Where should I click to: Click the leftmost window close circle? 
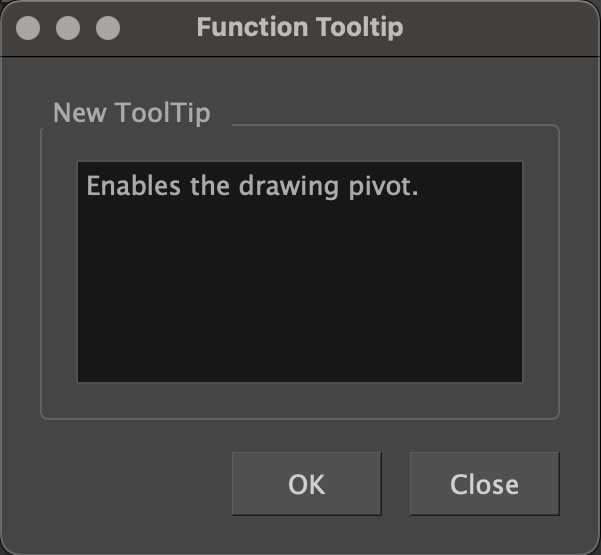coord(29,28)
